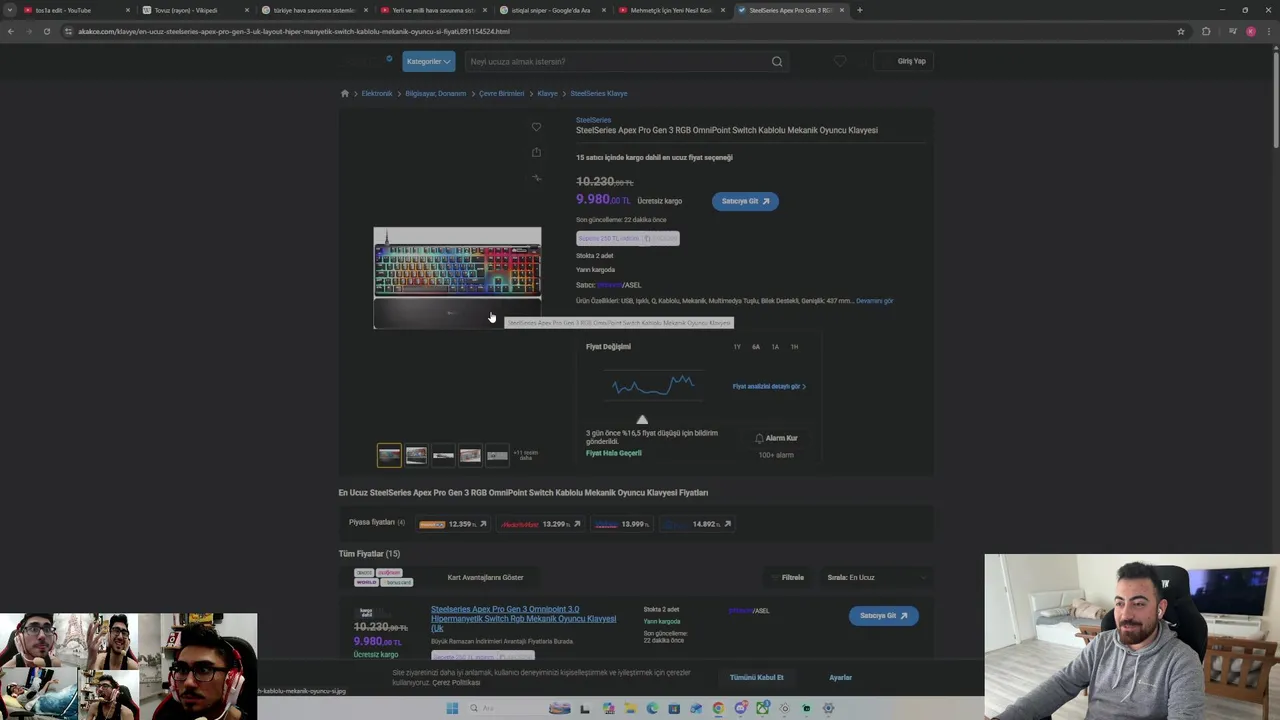Select 1A price history range
The height and width of the screenshot is (720, 1280).
click(x=775, y=347)
